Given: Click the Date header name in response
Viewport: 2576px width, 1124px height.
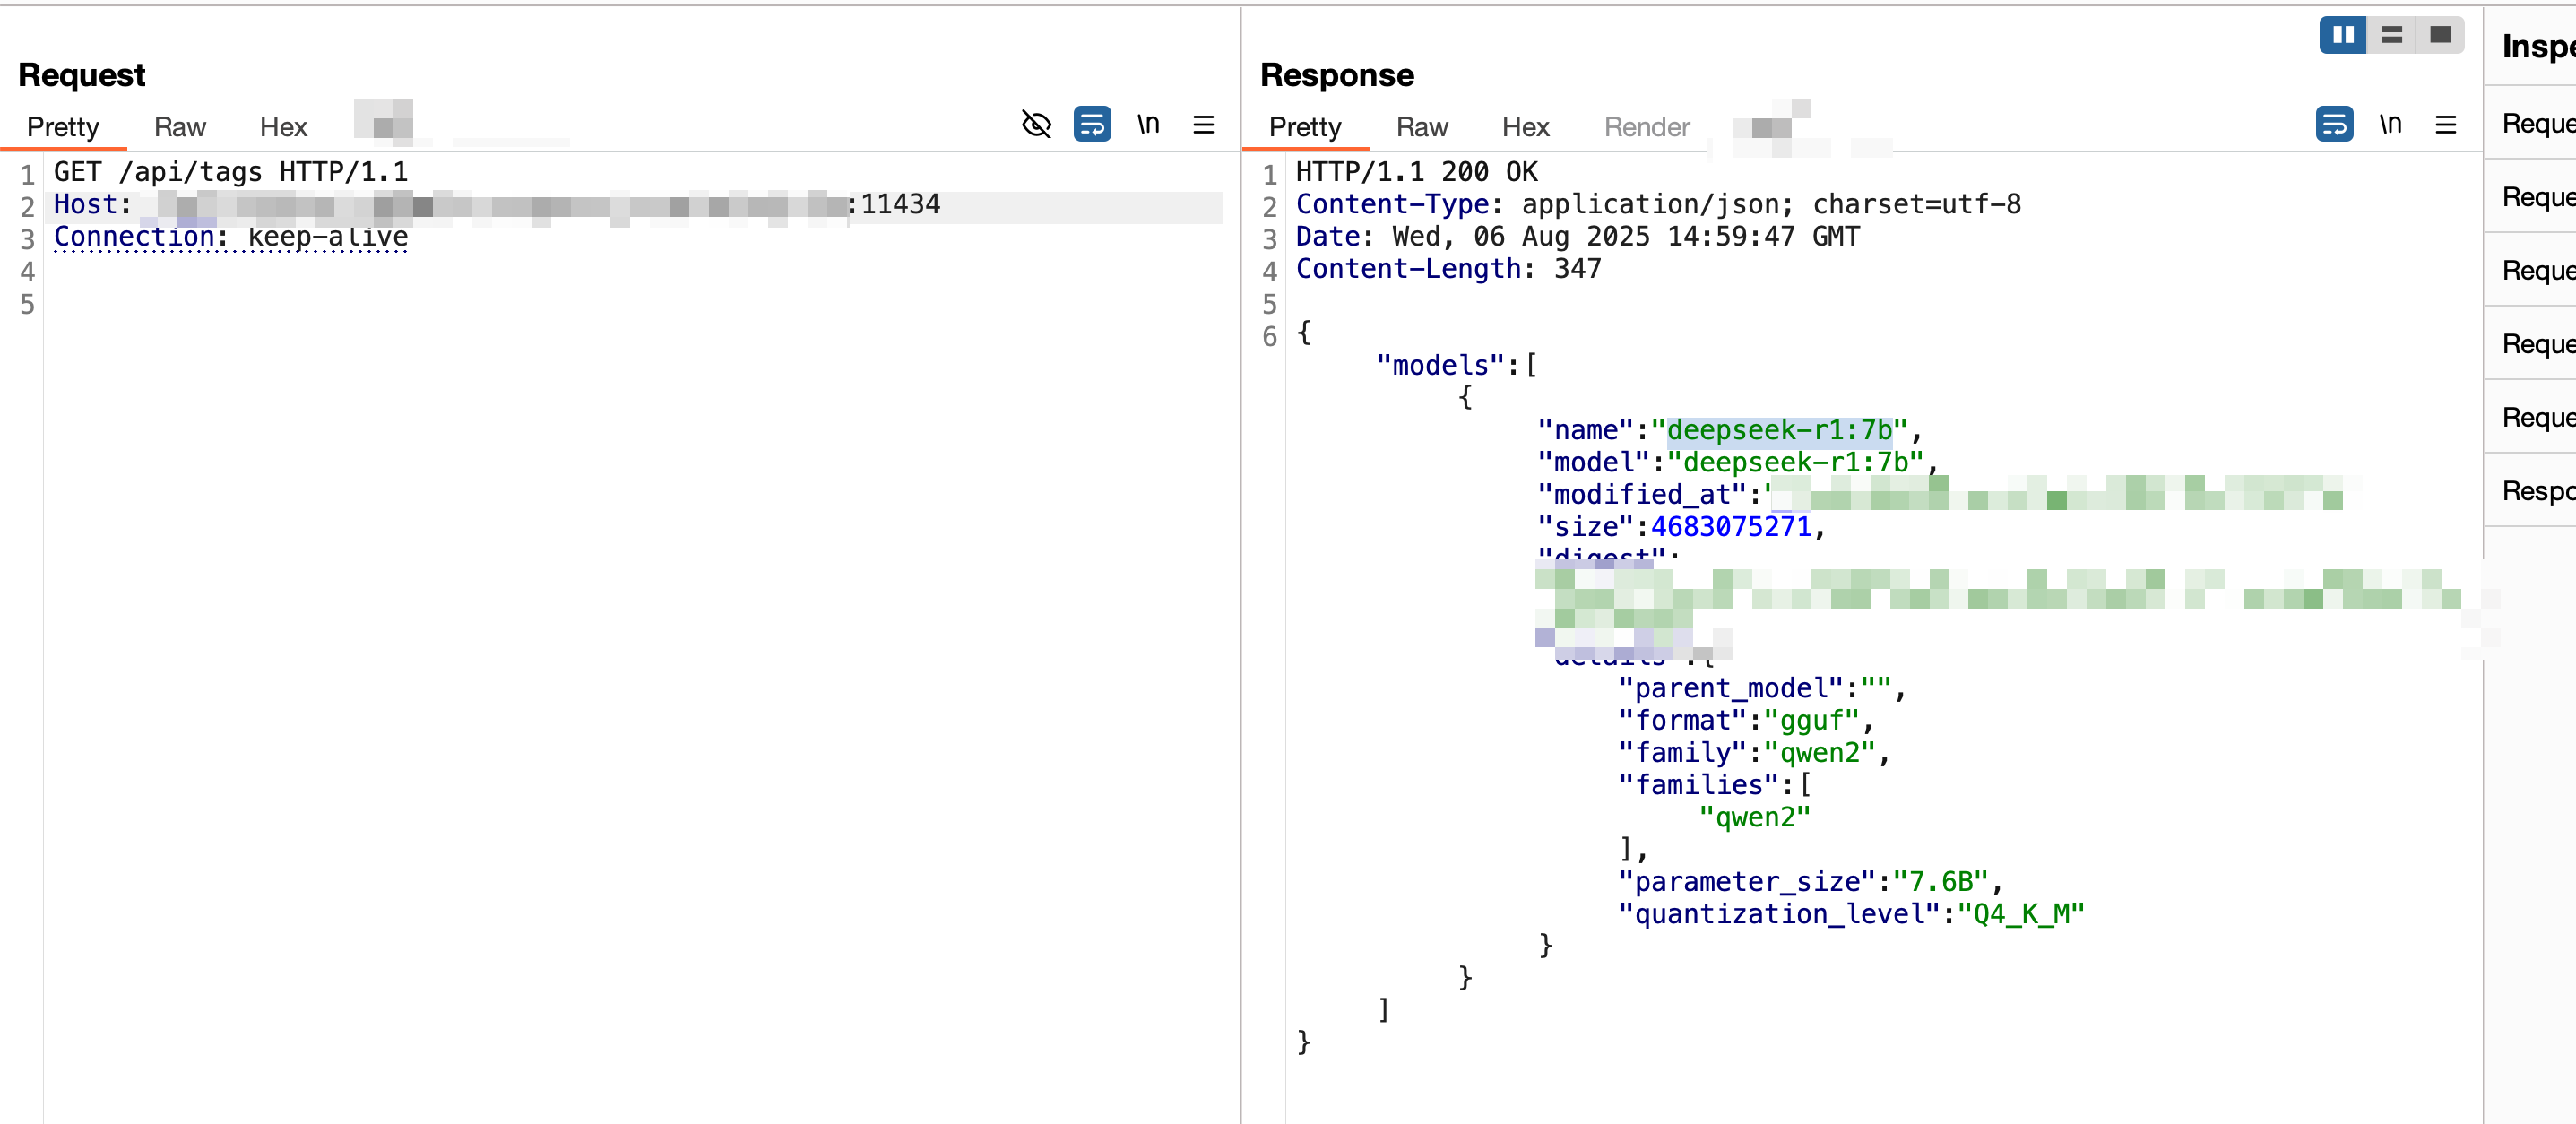Looking at the screenshot, I should click(1327, 237).
